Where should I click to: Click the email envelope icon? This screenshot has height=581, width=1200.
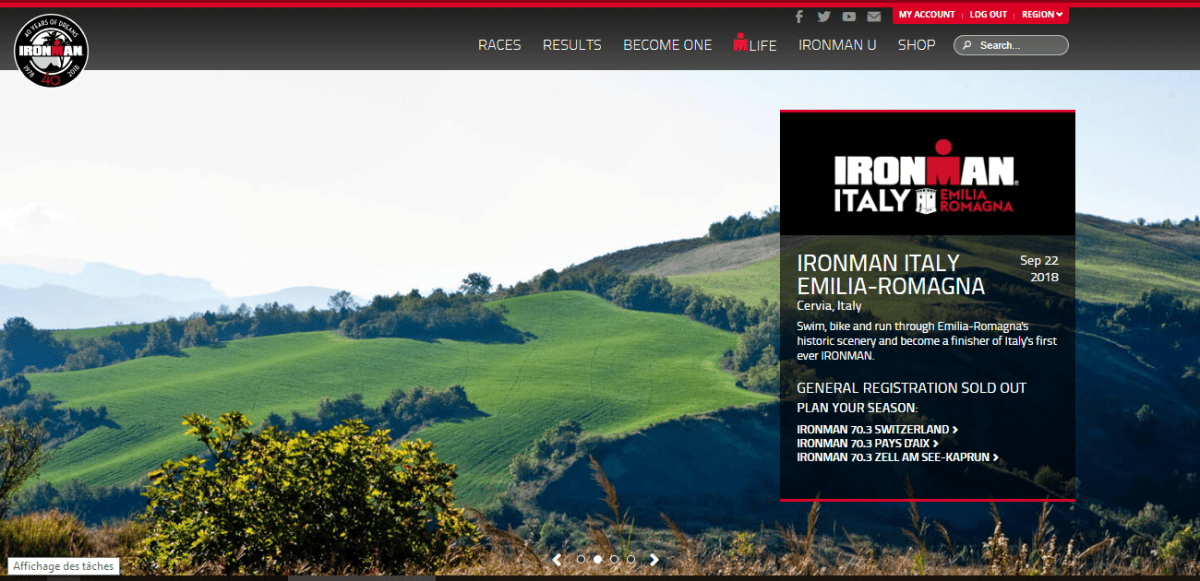pyautogui.click(x=874, y=16)
